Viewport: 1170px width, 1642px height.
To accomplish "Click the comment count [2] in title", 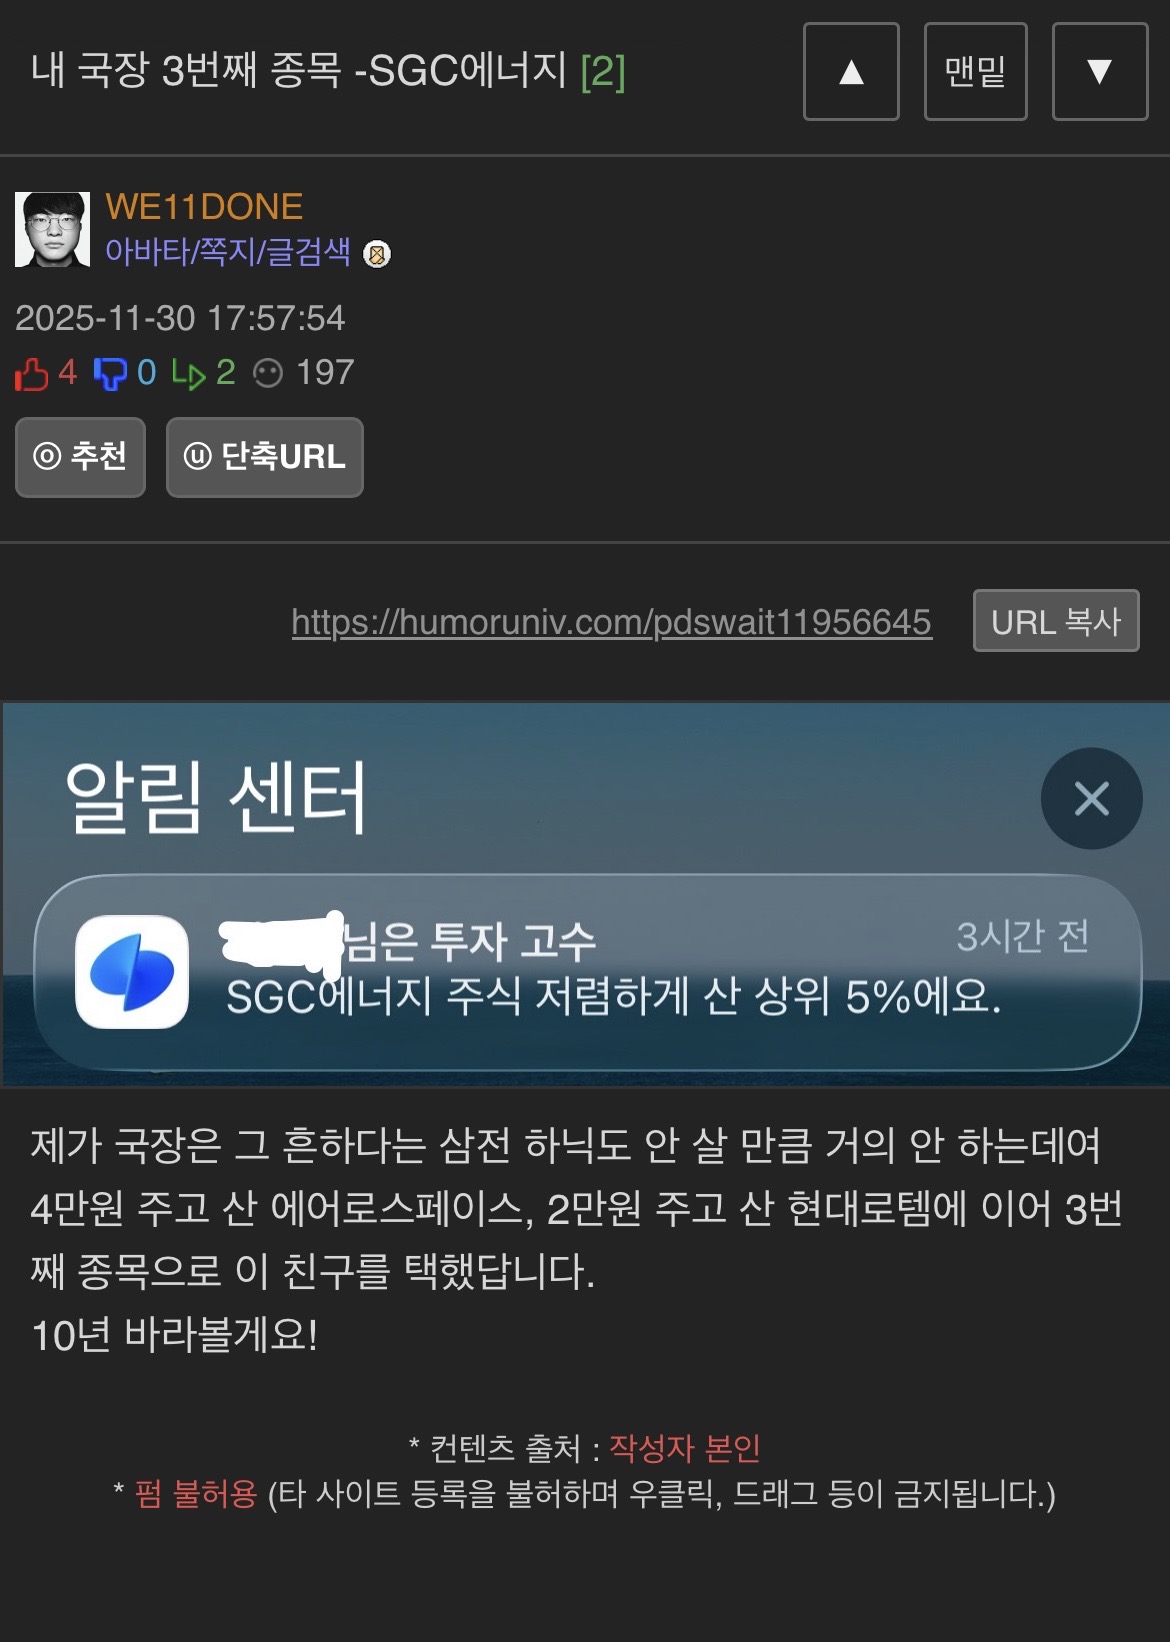I will [603, 71].
